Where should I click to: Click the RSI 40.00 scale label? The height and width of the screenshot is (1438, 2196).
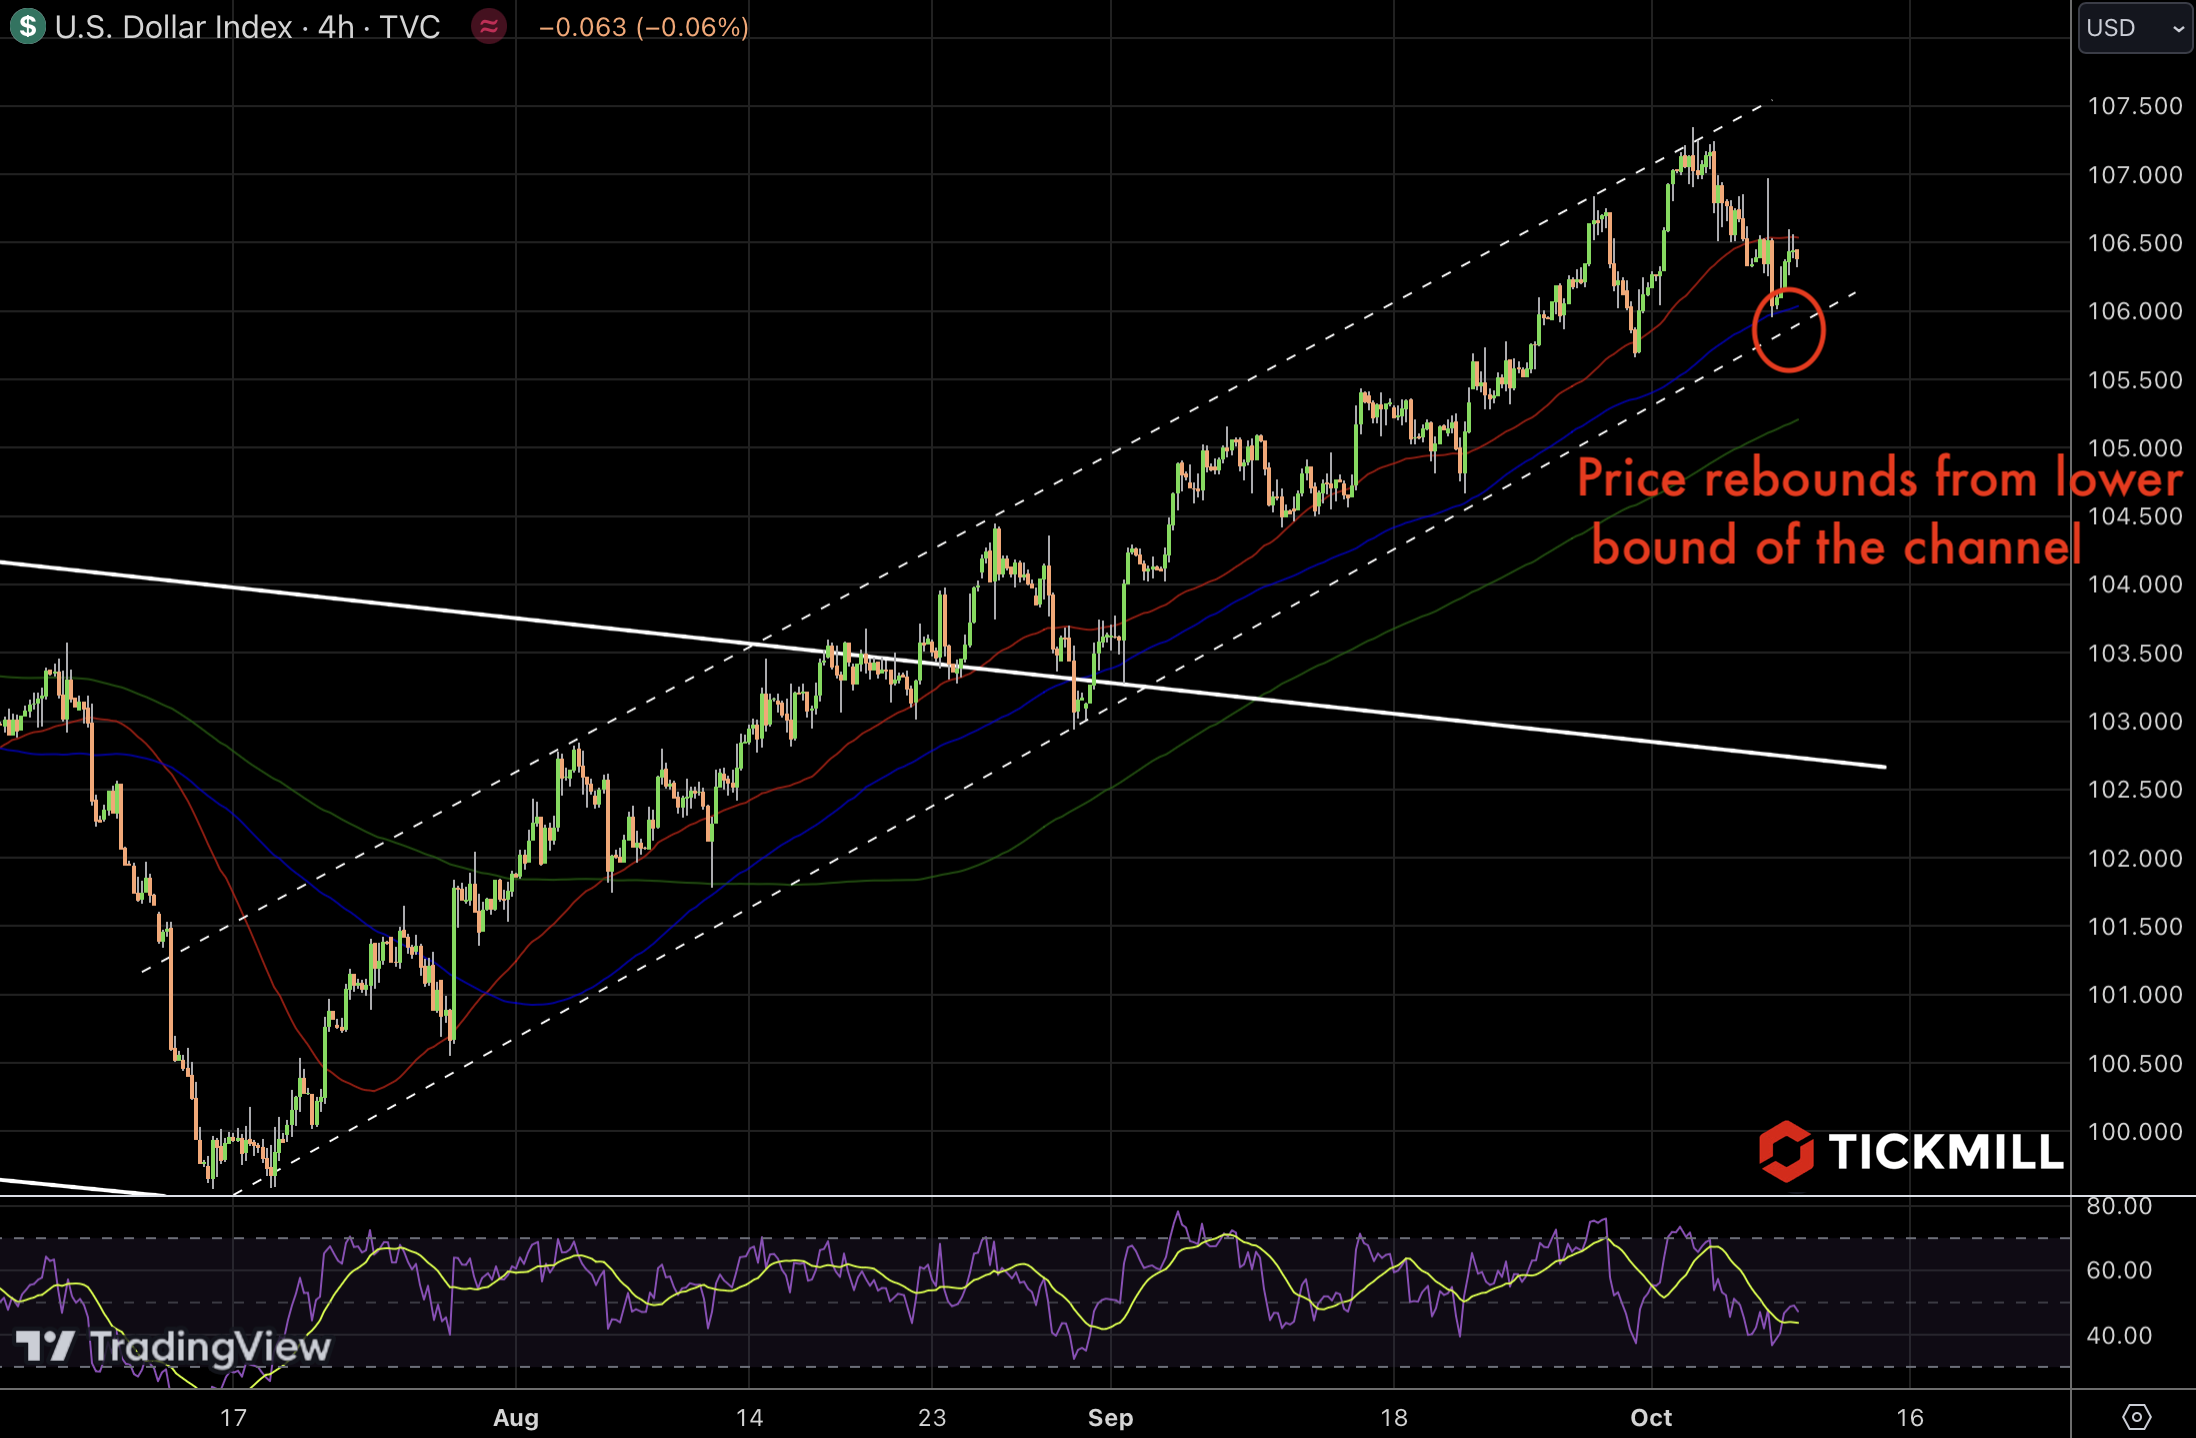pos(2118,1335)
